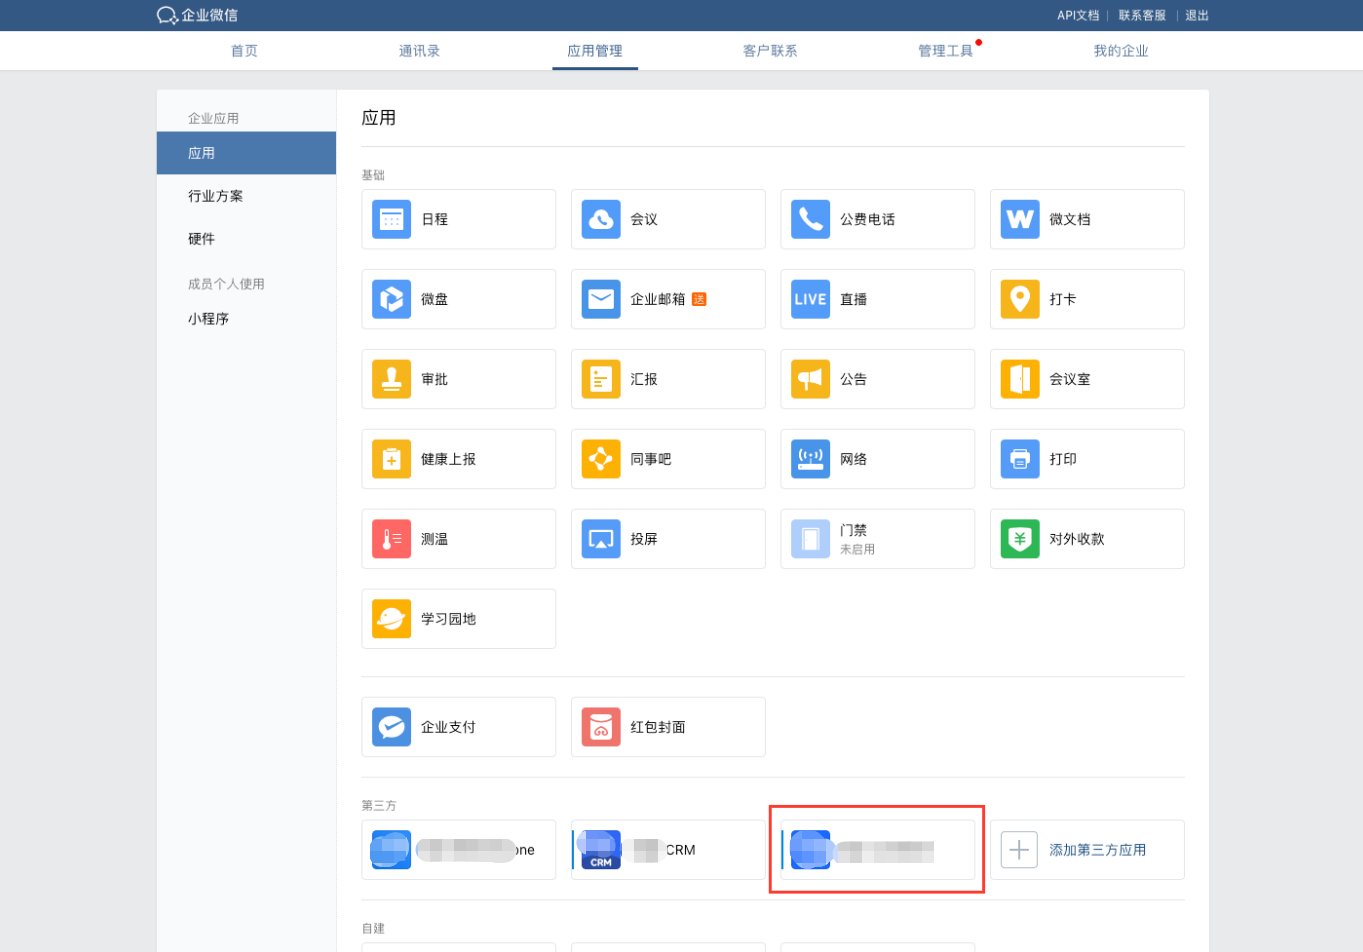
Task: Open the 日程 calendar app icon
Action: 391,219
